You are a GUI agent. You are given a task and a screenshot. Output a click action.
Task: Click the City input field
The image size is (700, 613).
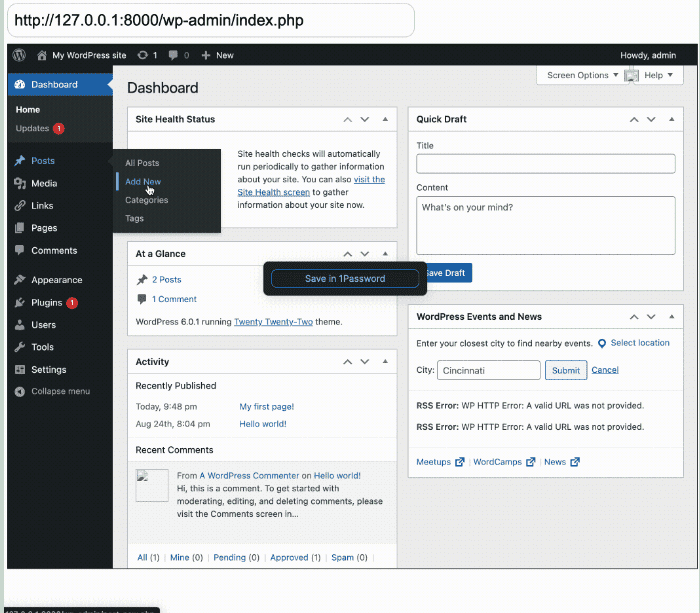[489, 371]
